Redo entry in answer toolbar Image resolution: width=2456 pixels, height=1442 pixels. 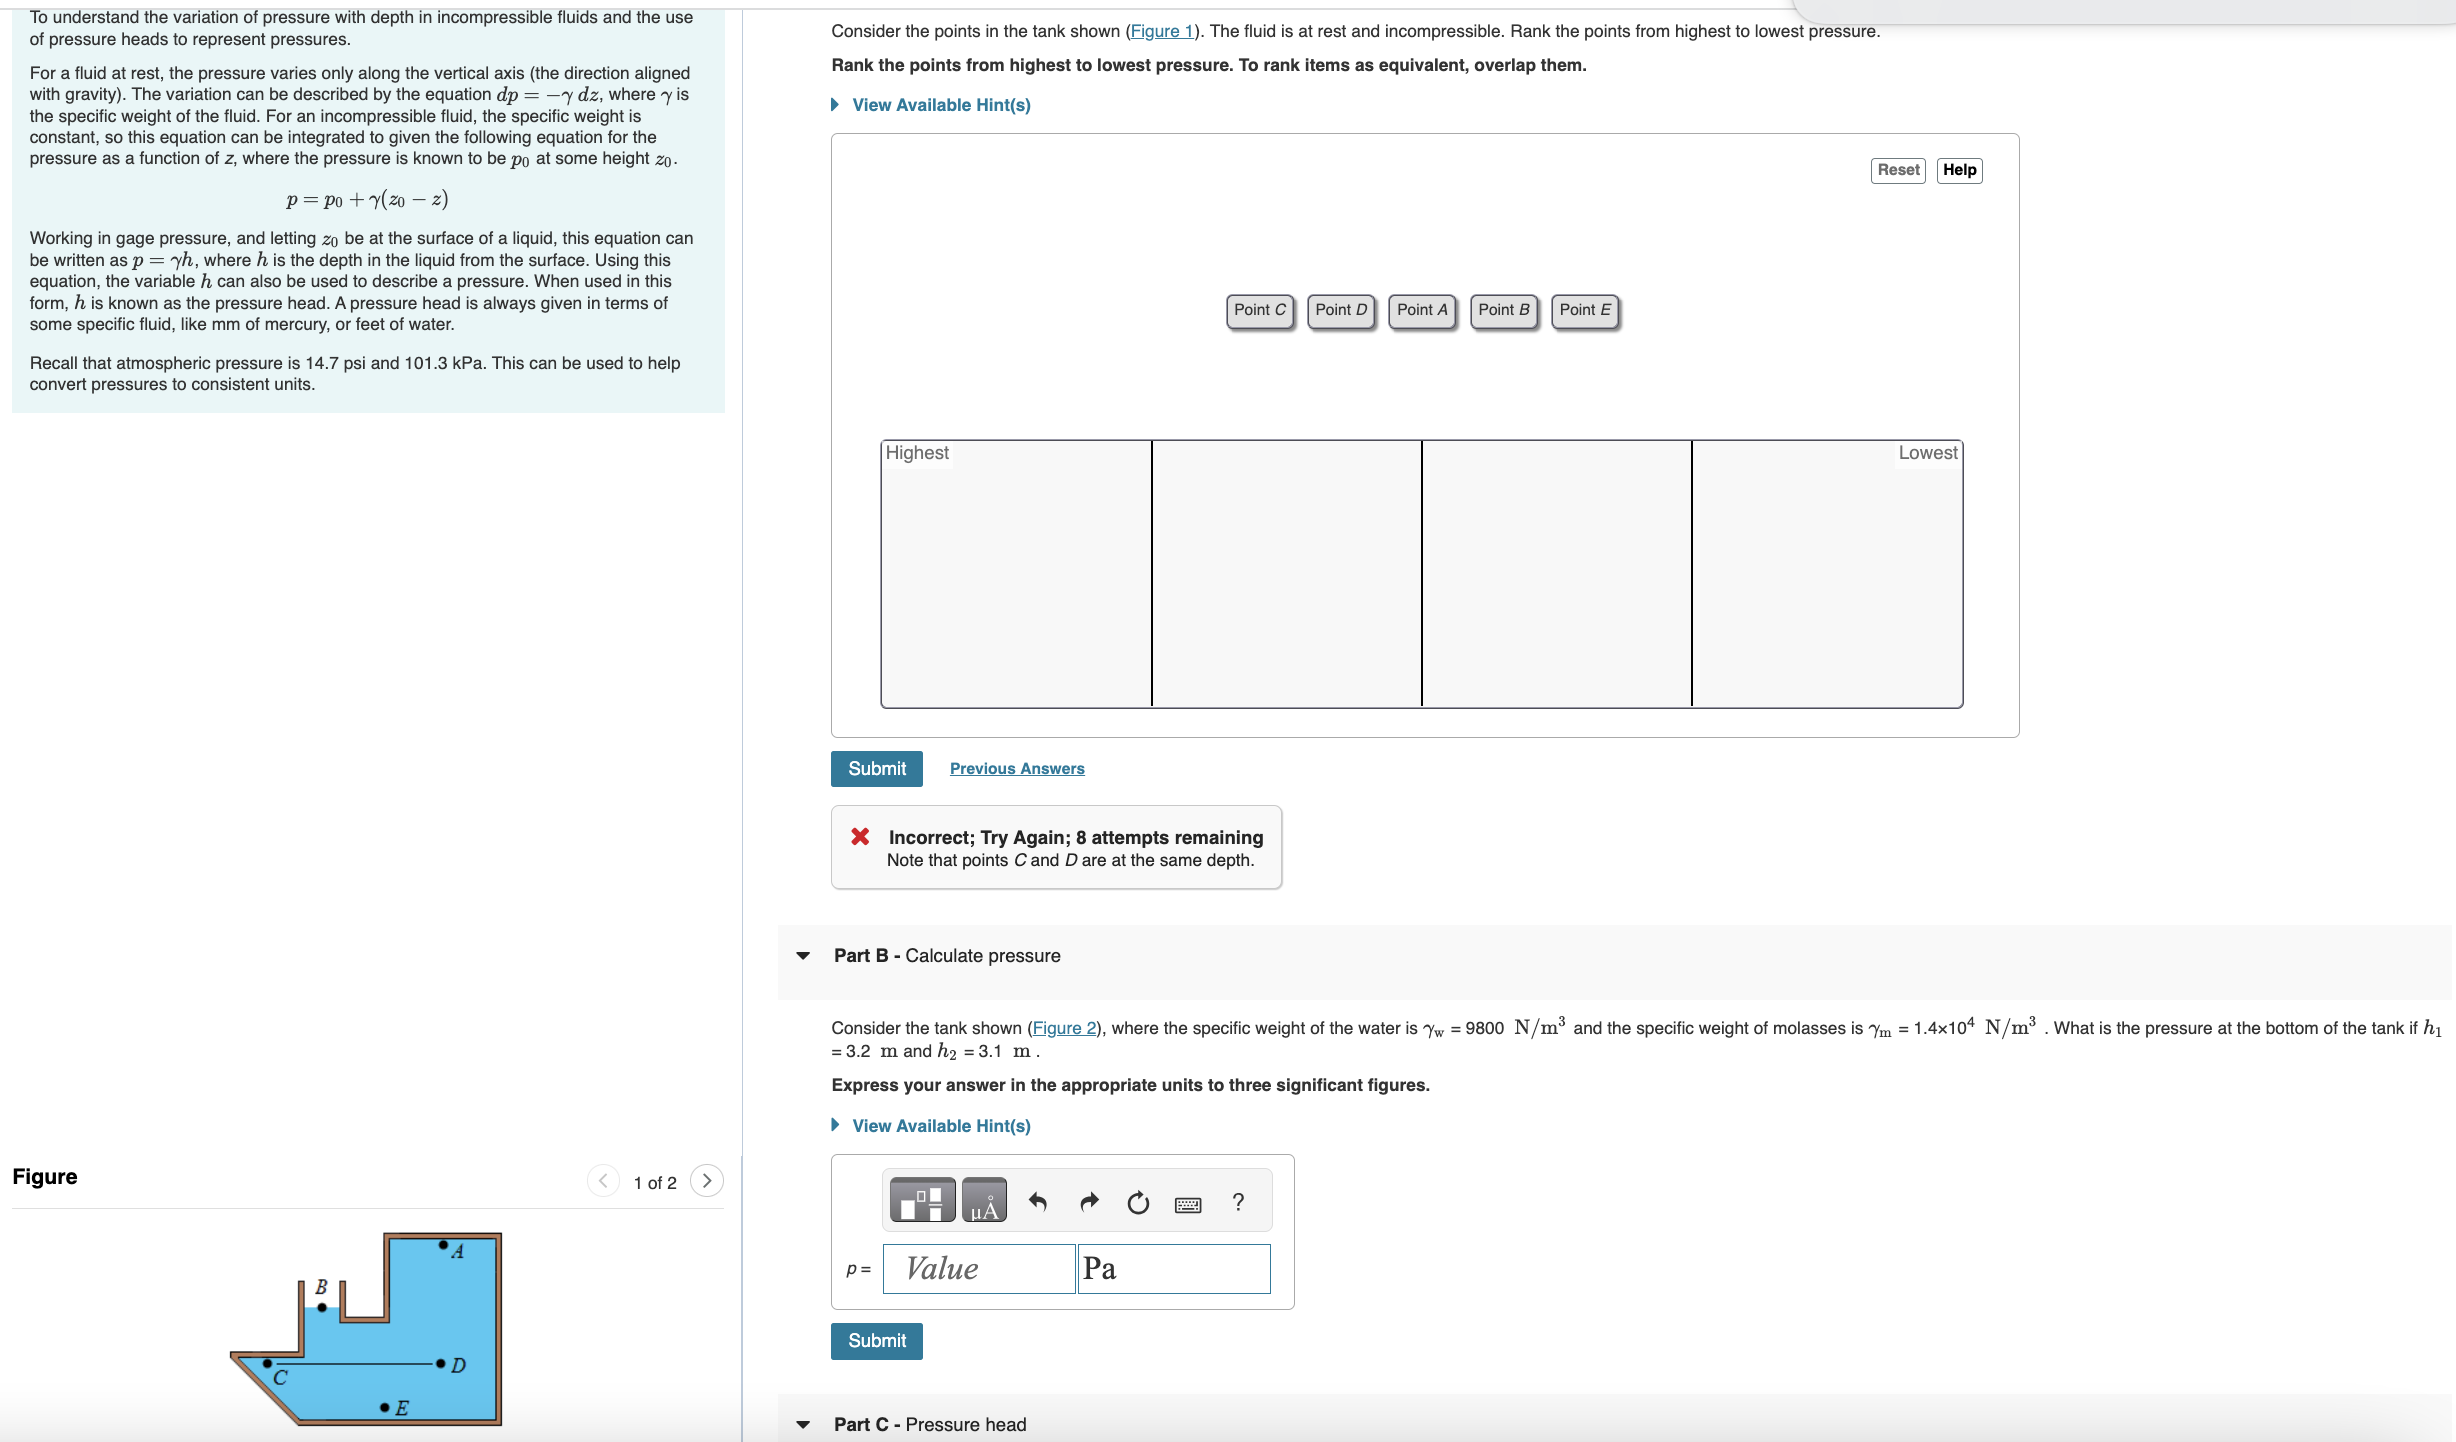click(x=1089, y=1202)
